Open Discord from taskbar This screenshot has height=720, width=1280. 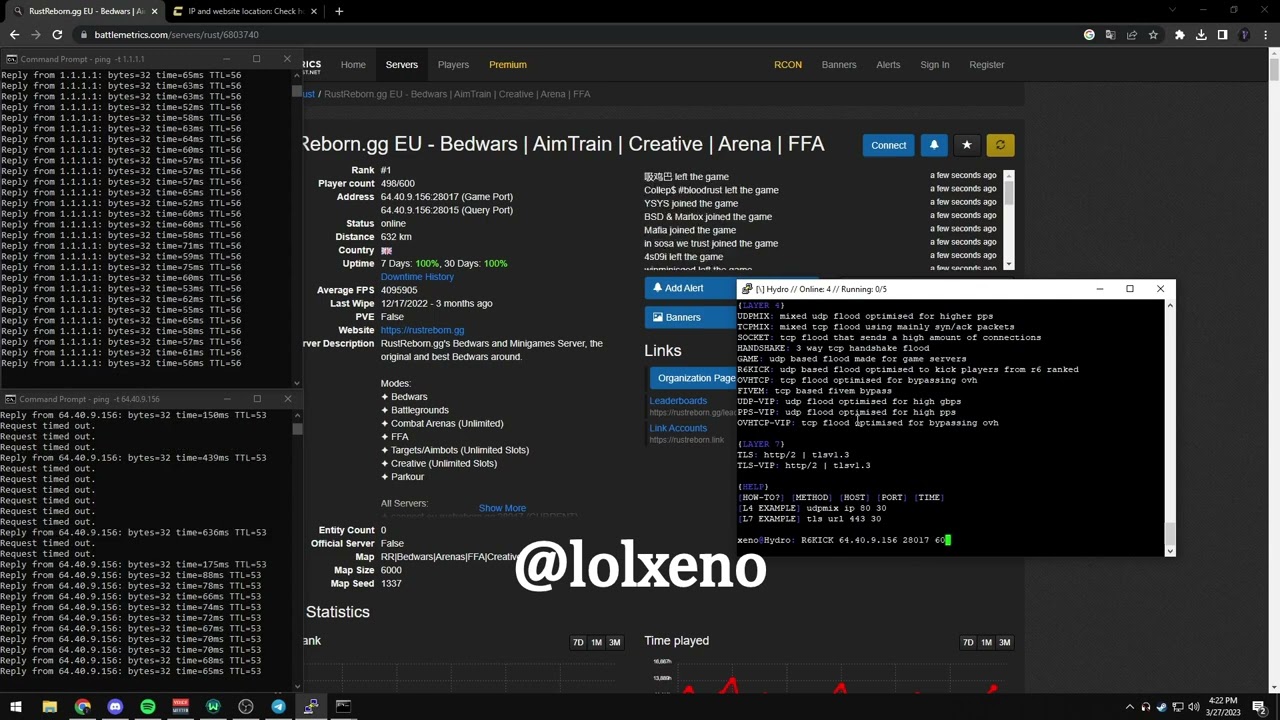coord(115,707)
